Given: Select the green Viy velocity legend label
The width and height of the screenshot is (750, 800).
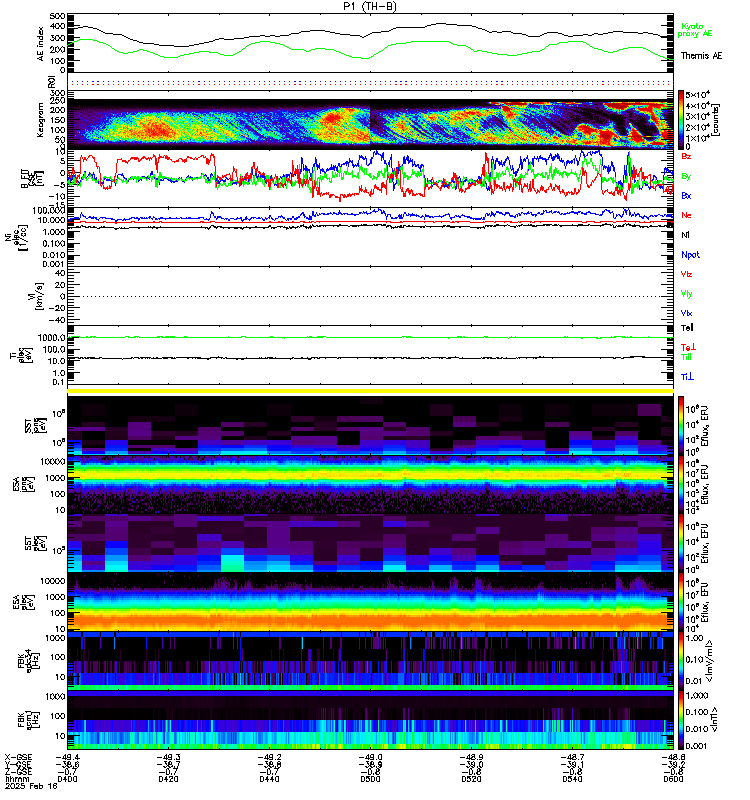Looking at the screenshot, I should [686, 294].
